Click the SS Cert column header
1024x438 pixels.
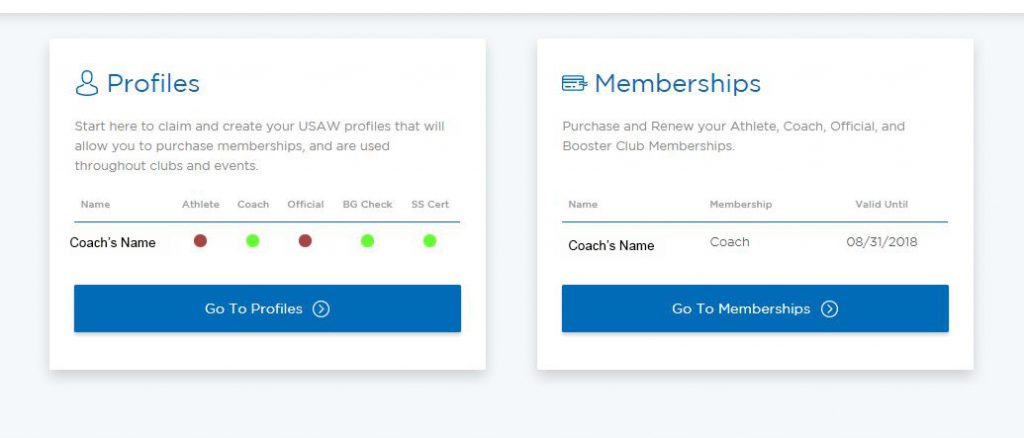pos(430,204)
